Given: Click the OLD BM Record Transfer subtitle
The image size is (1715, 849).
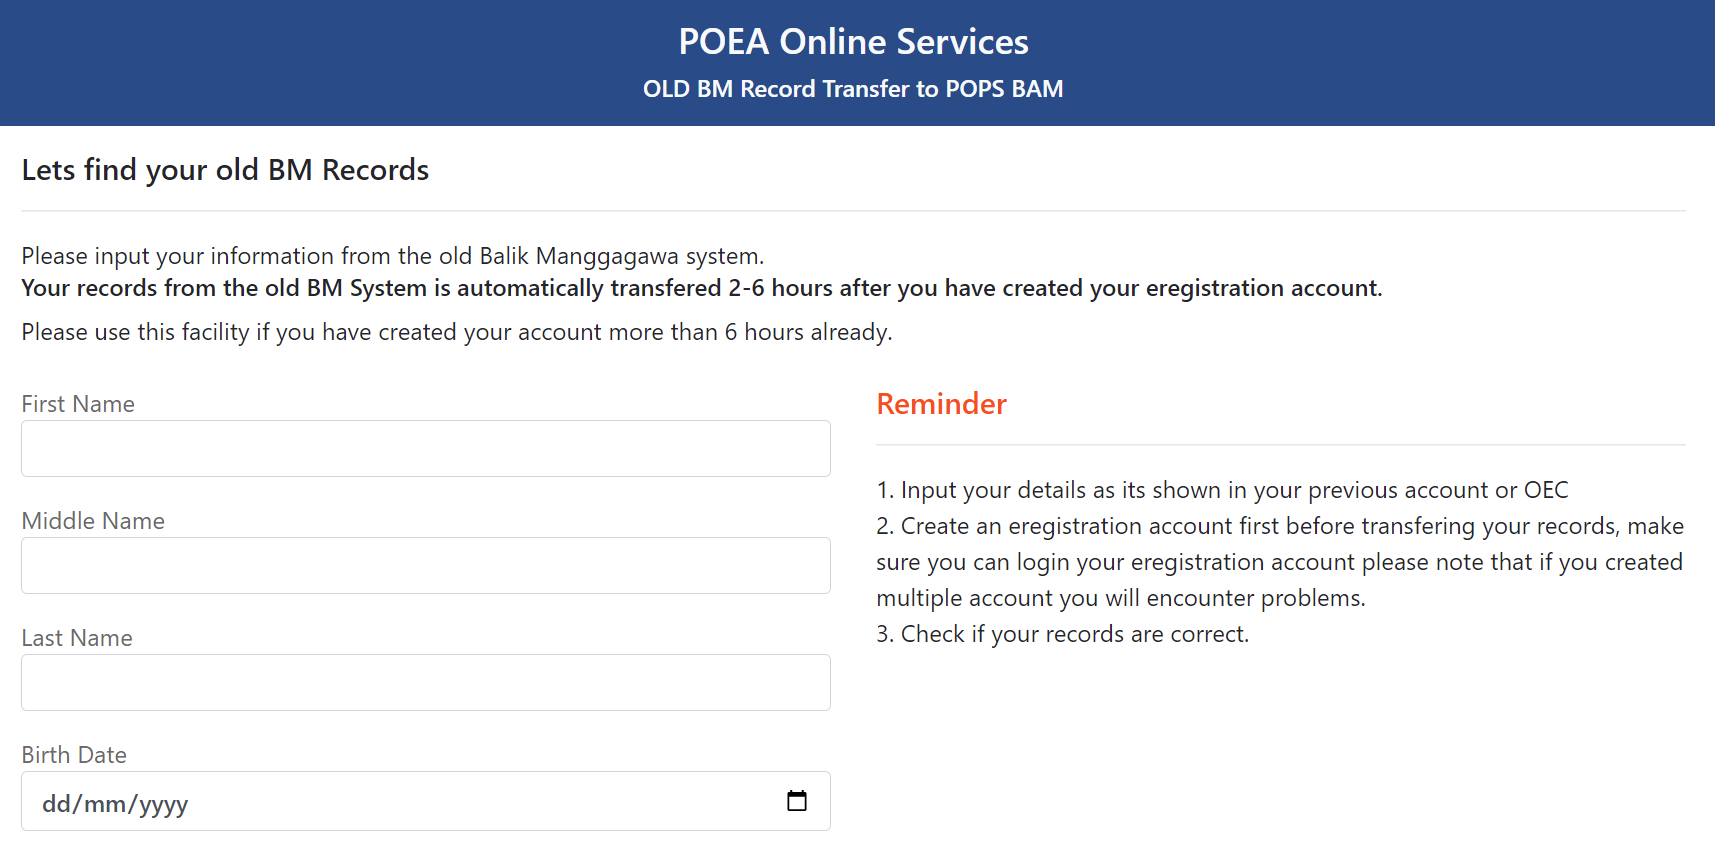Looking at the screenshot, I should (853, 89).
